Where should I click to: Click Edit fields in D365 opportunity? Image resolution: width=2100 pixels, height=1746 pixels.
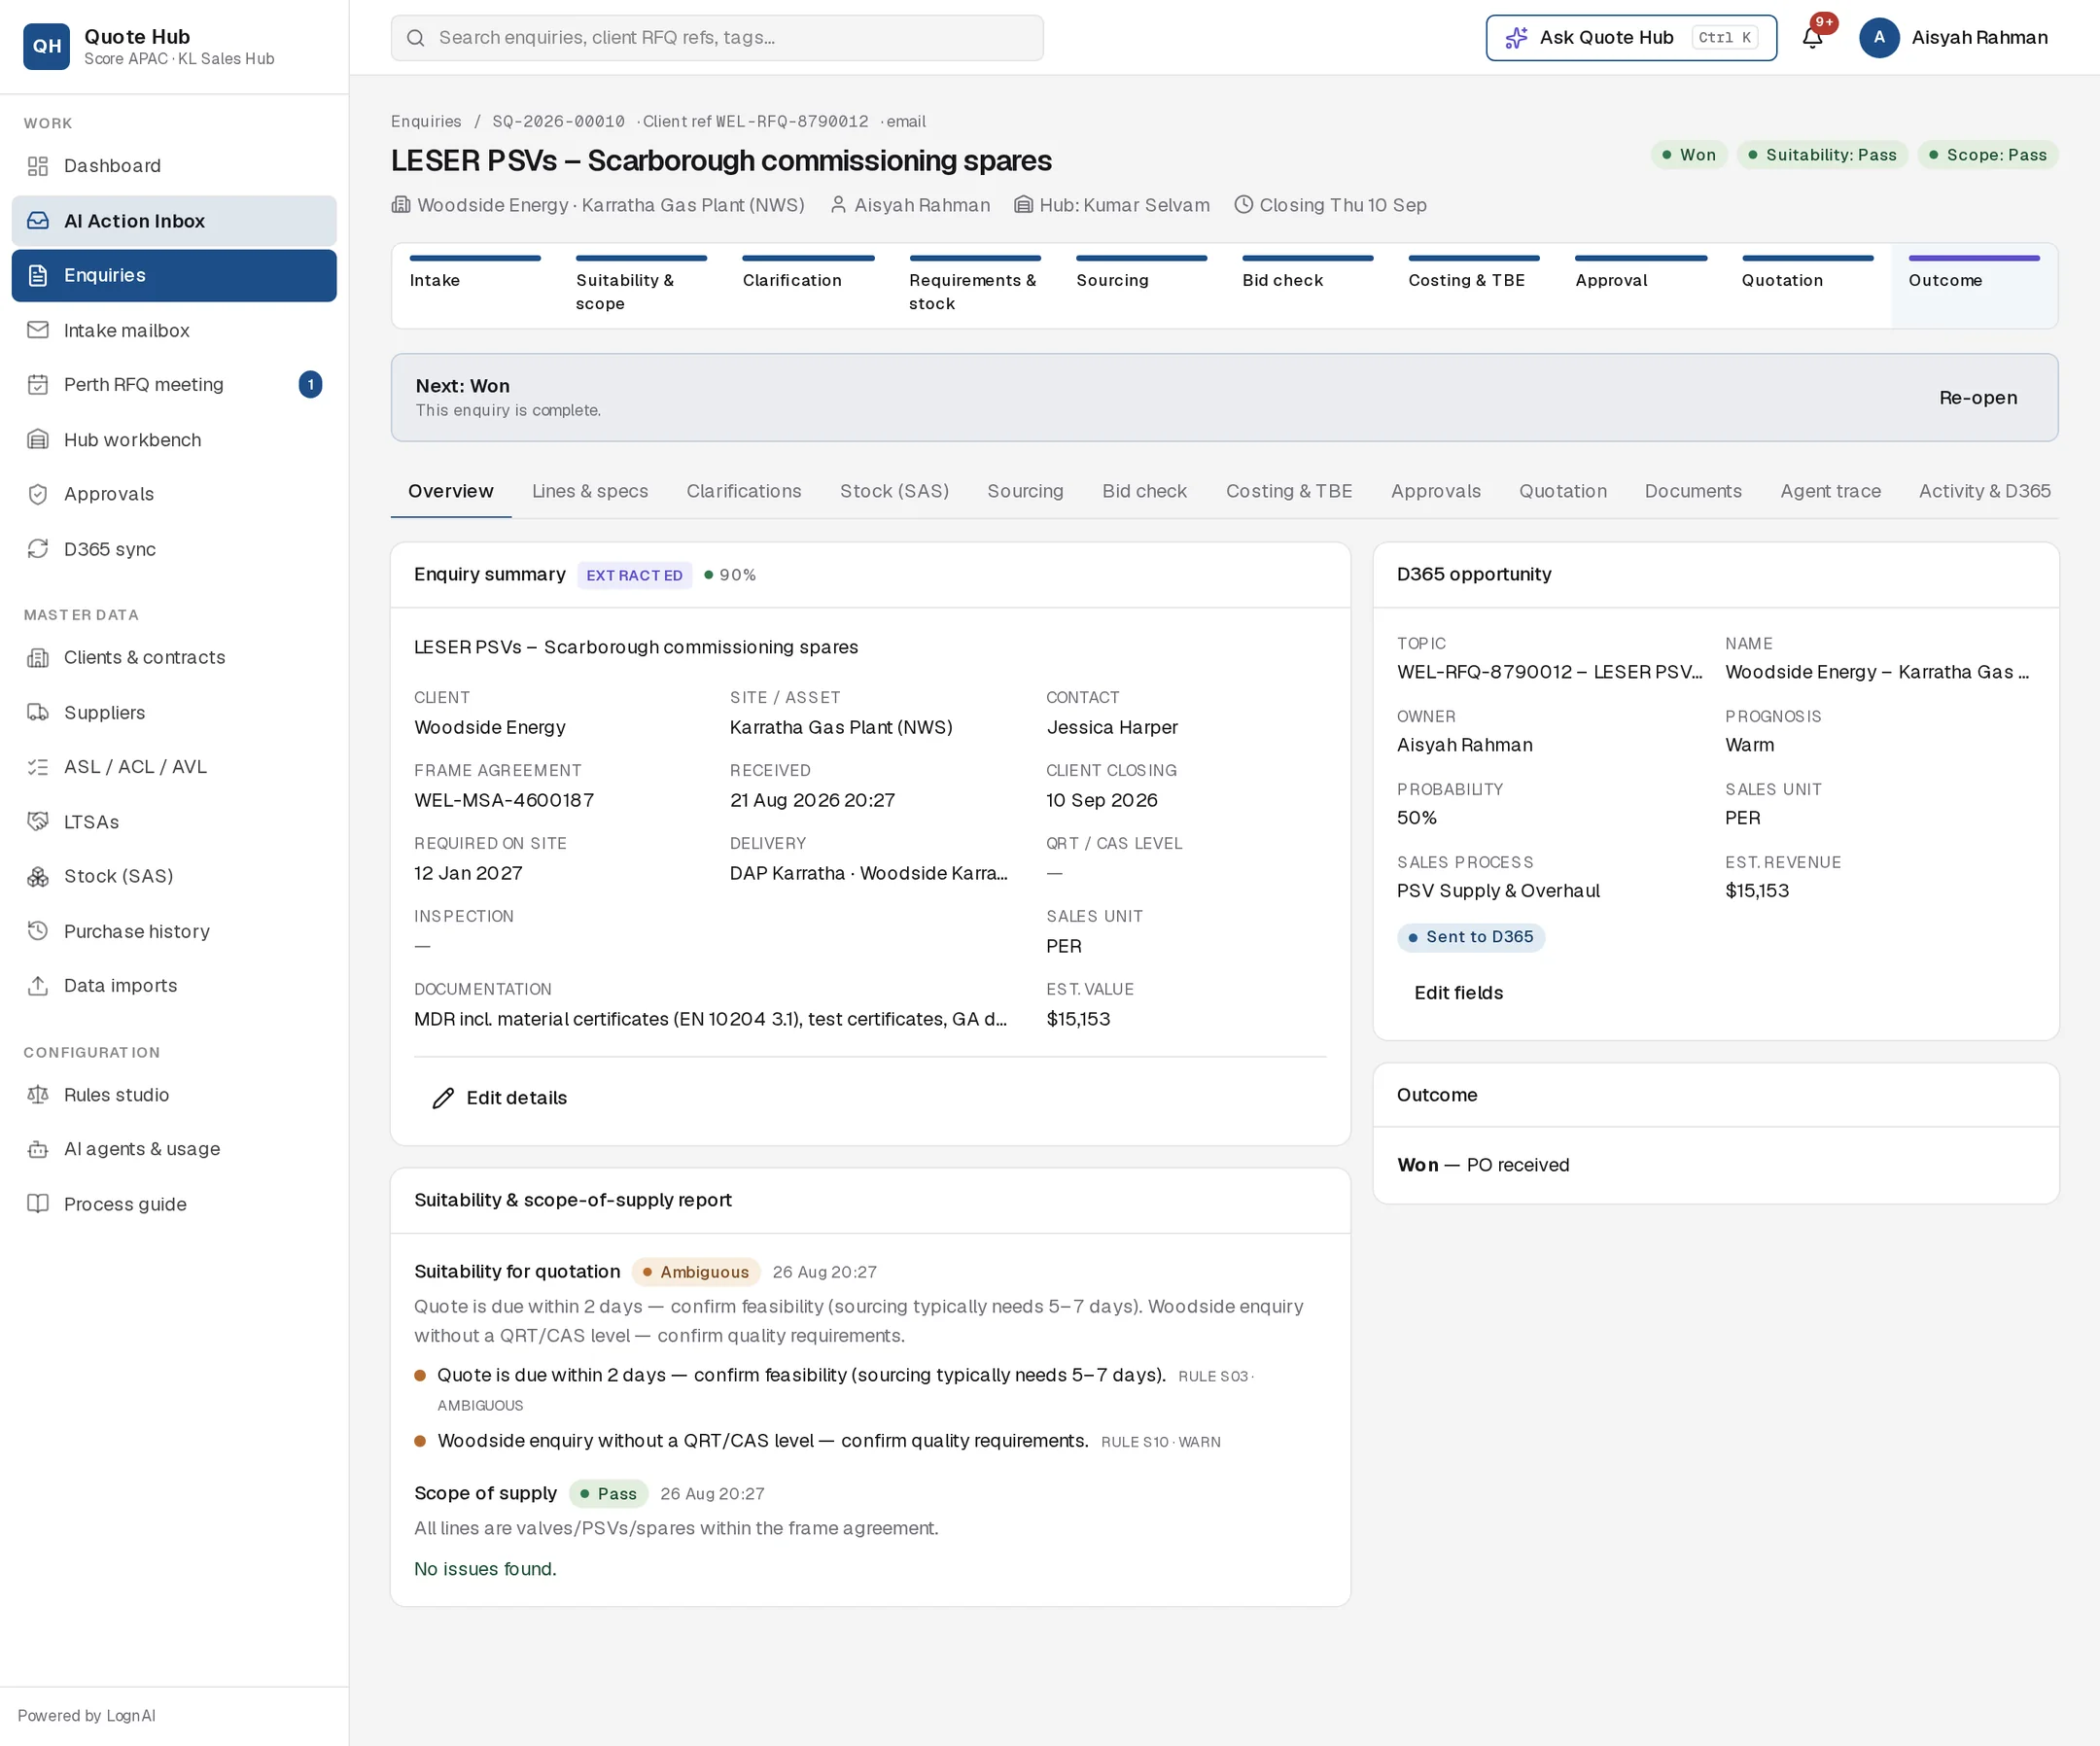point(1458,993)
